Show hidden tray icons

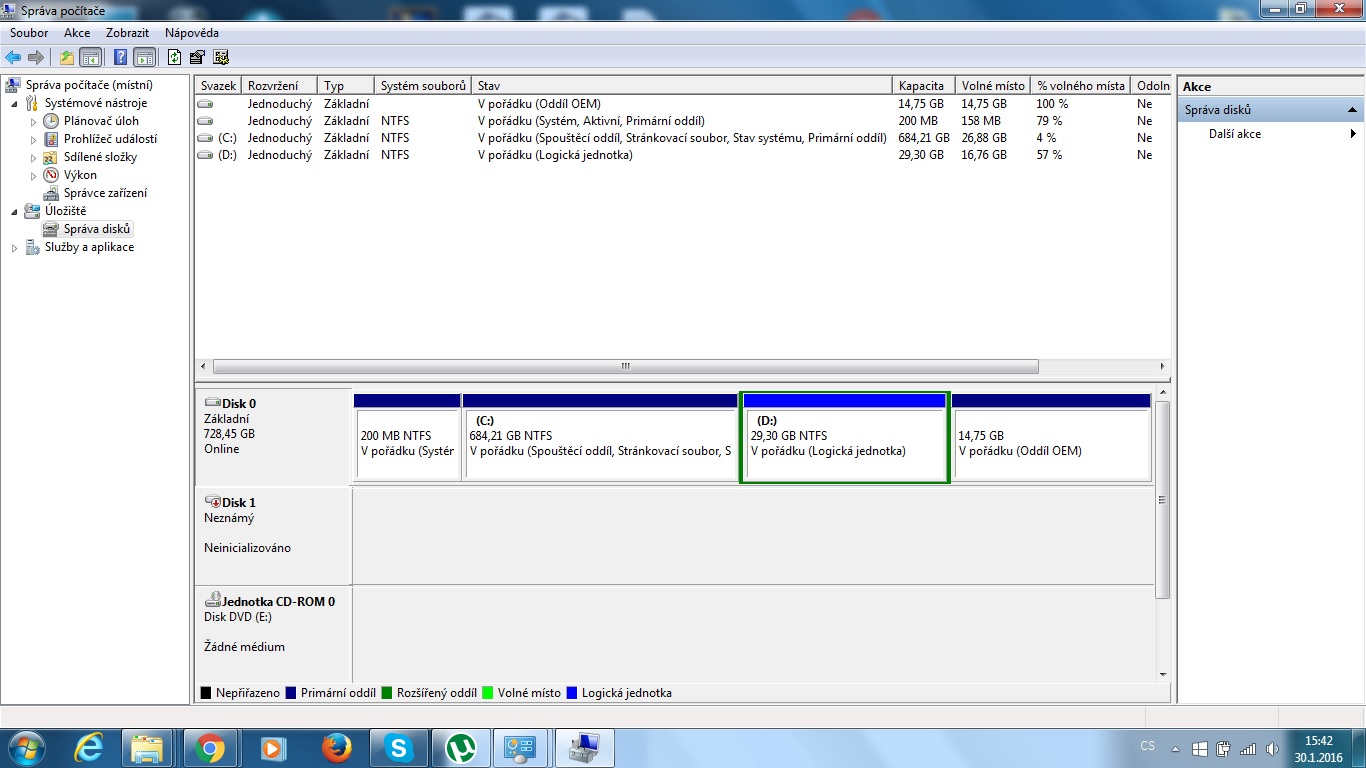click(1177, 748)
